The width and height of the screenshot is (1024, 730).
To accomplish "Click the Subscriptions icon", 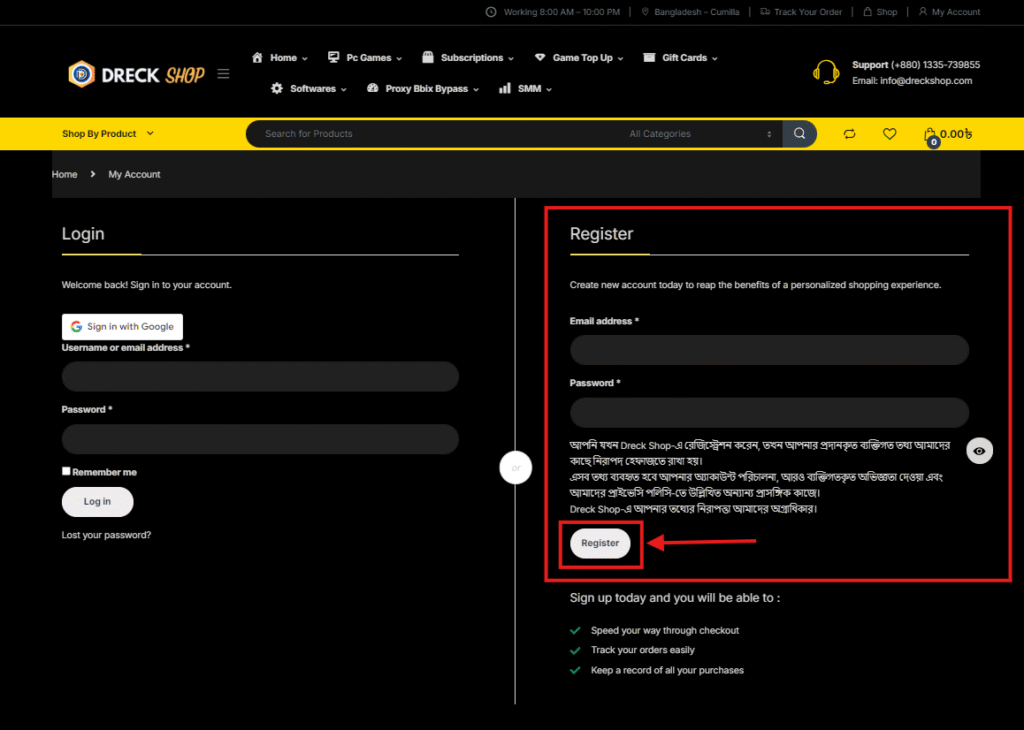I will point(428,57).
